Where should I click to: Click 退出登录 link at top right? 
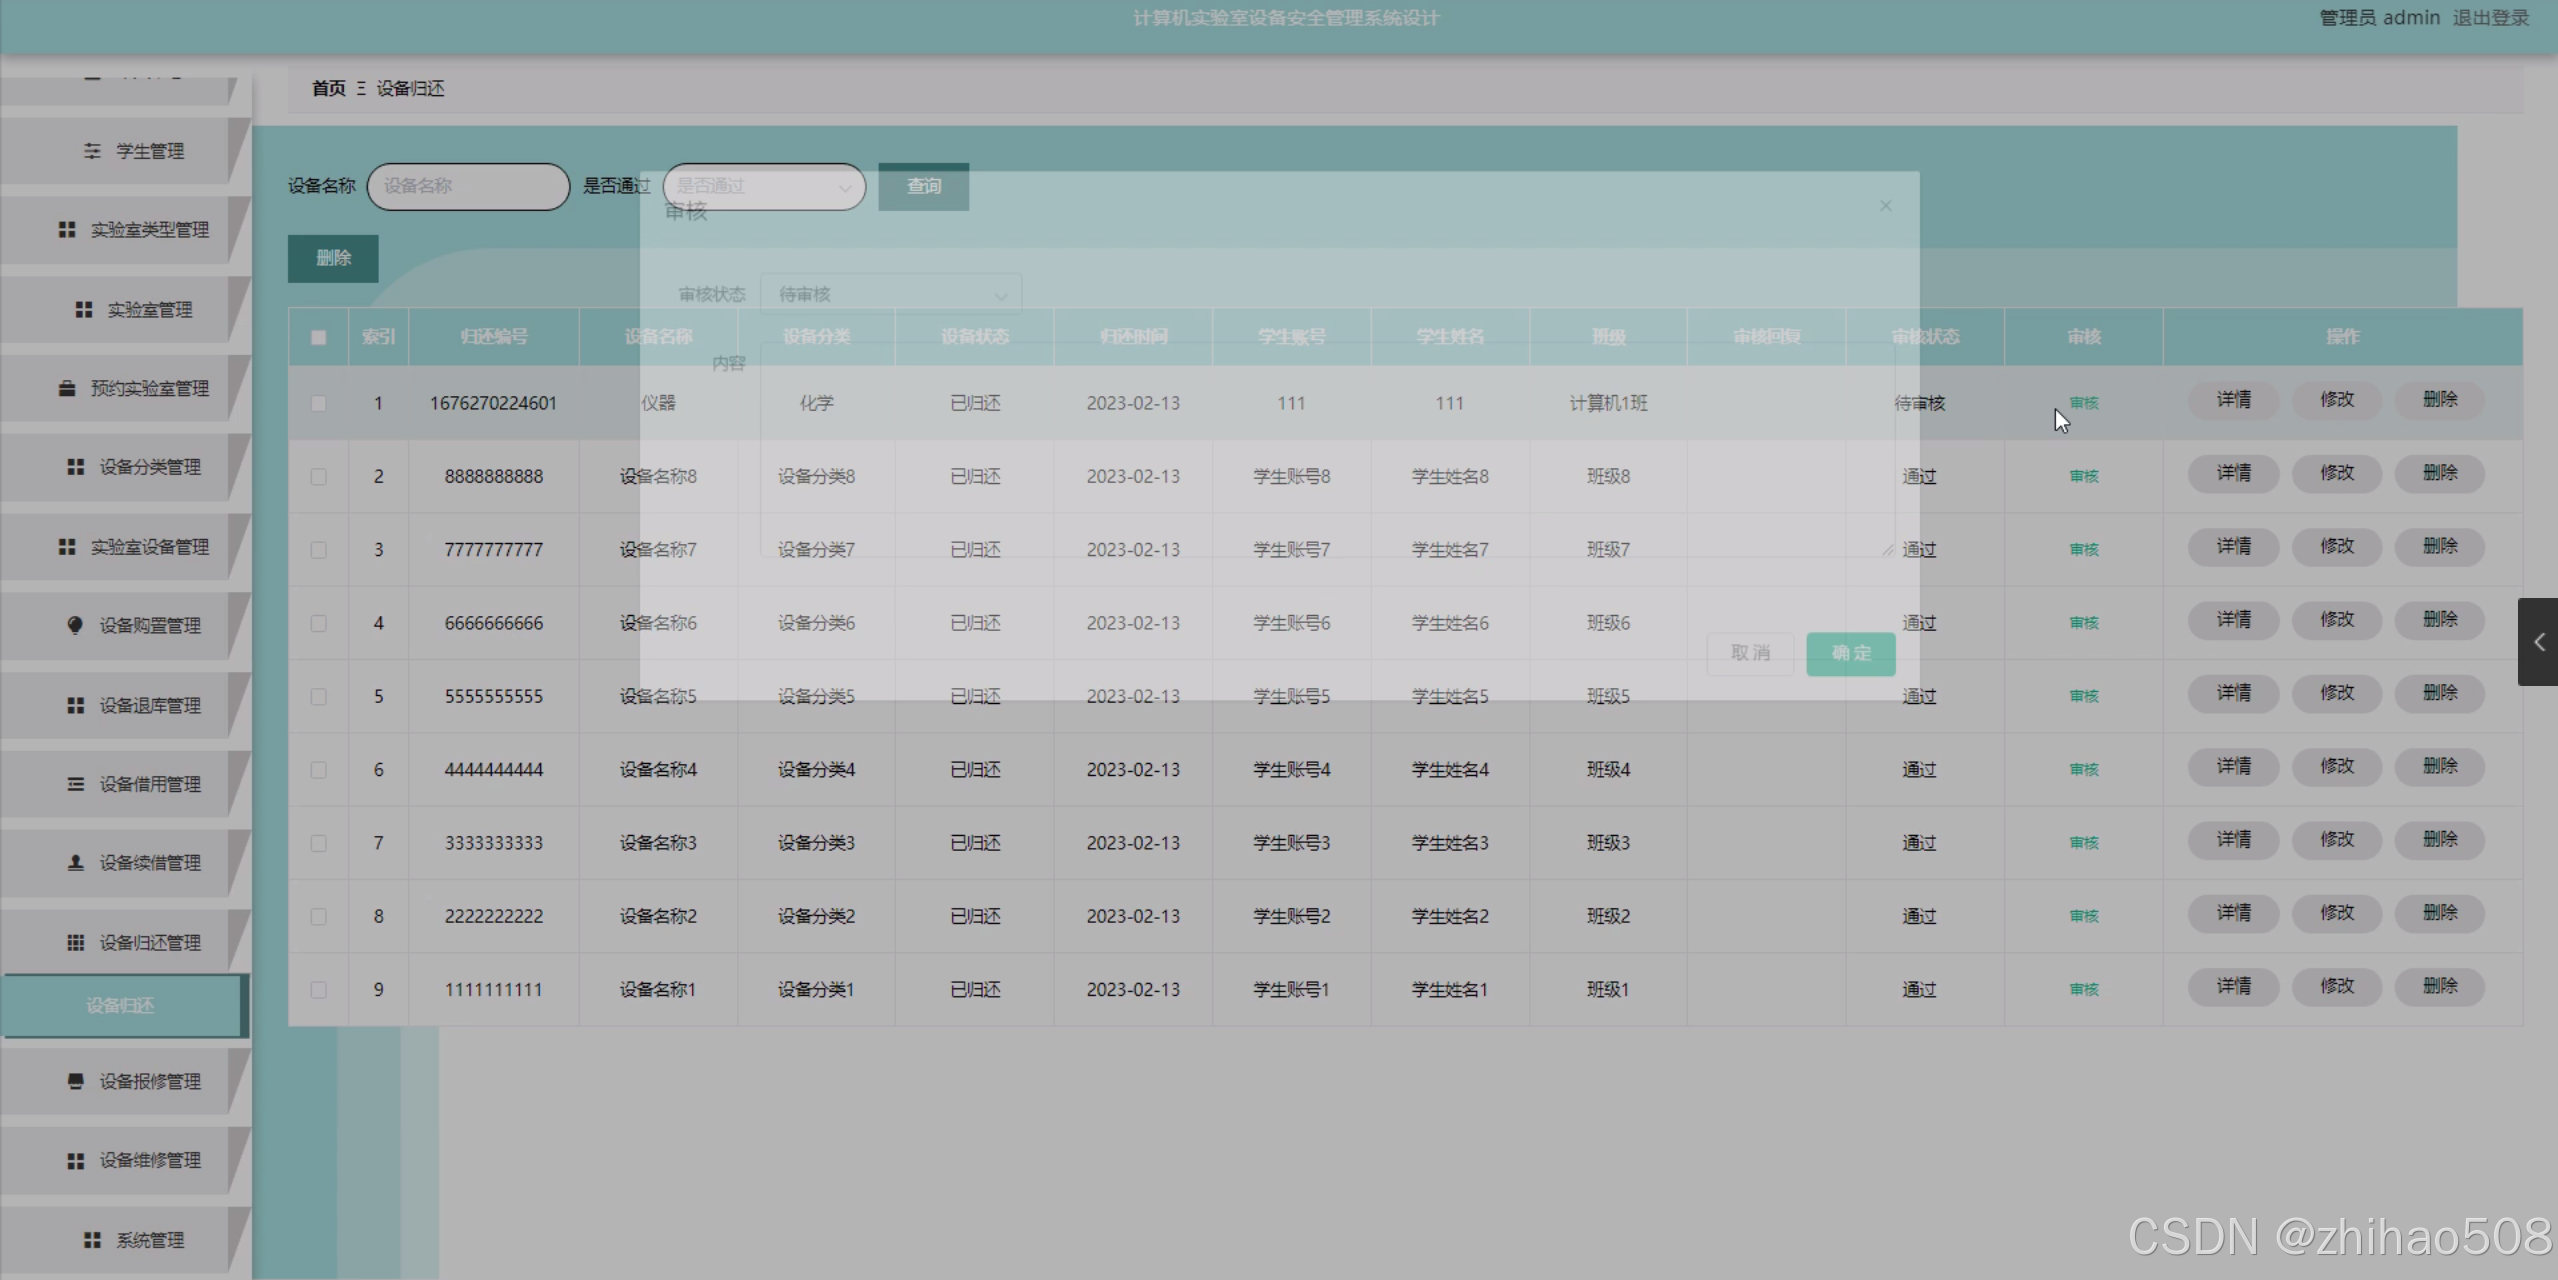pos(2489,18)
